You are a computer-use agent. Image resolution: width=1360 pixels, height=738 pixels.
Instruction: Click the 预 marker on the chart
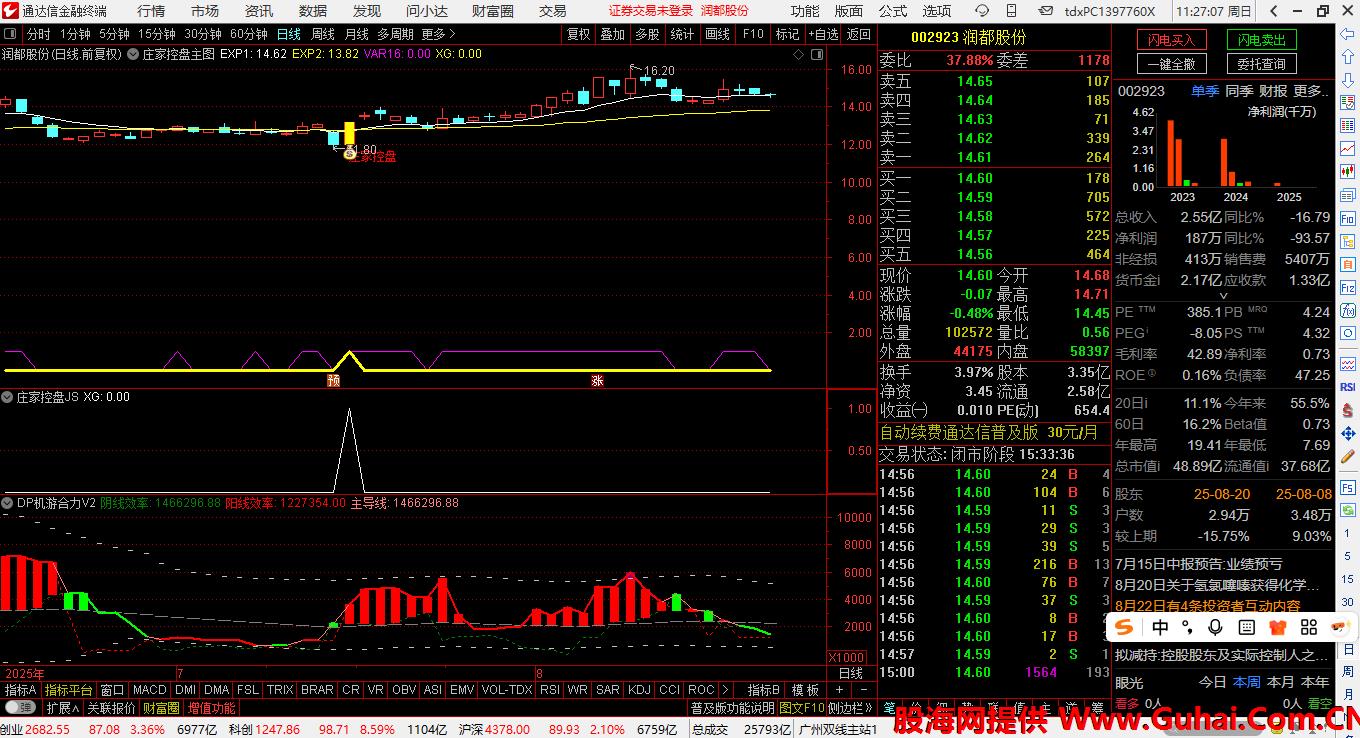point(333,380)
